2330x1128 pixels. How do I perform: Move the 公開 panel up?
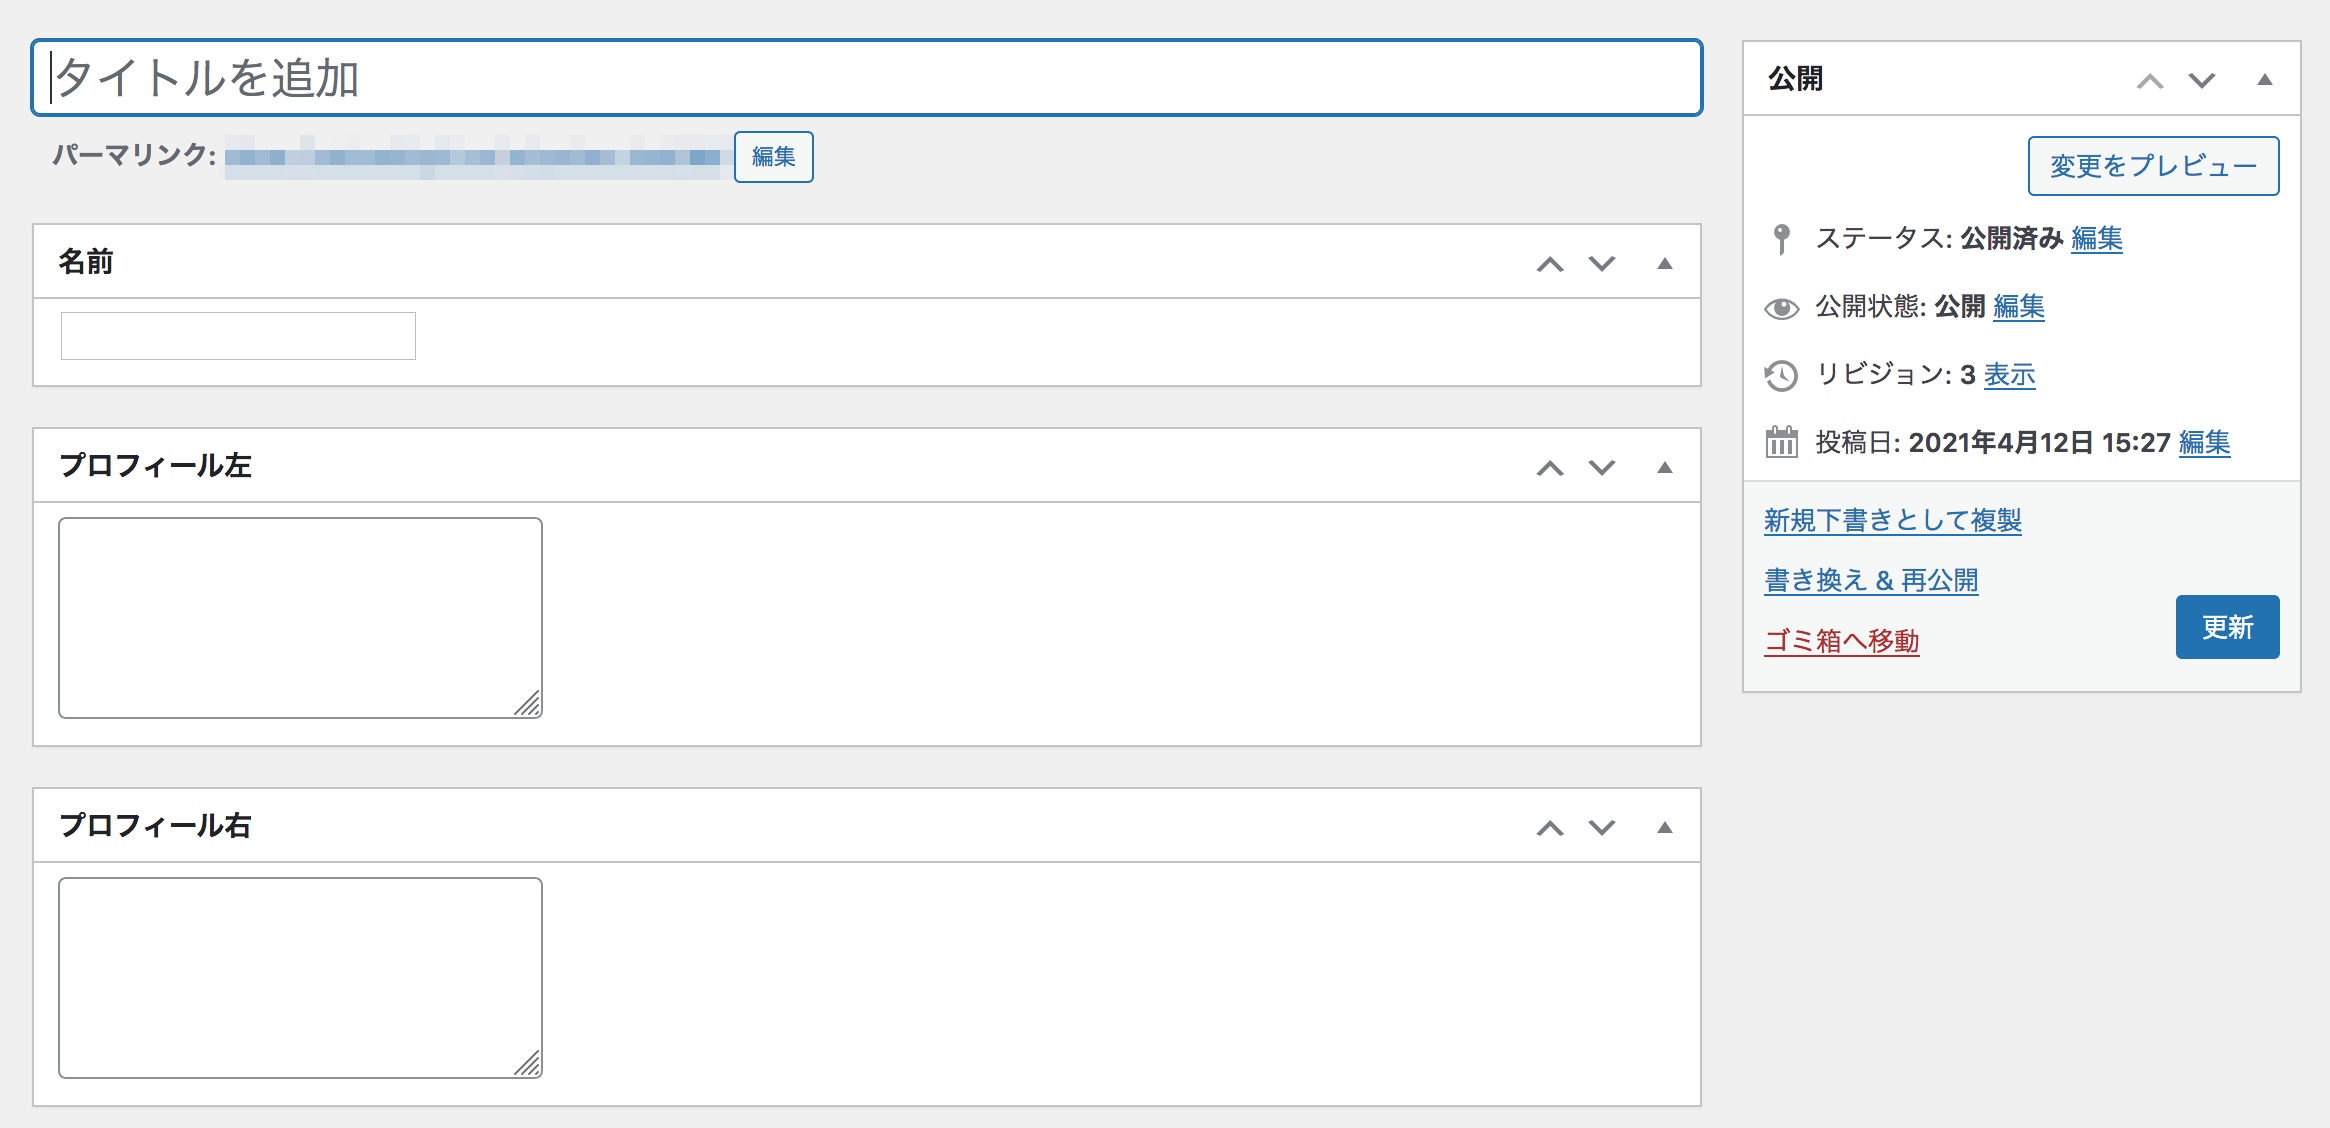pyautogui.click(x=2150, y=81)
